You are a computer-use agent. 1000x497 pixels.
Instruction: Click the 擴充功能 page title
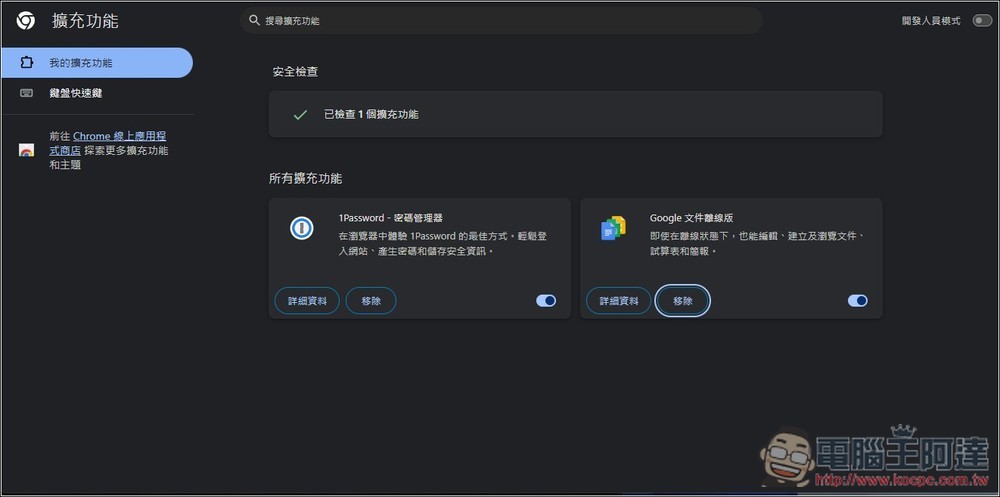(85, 21)
